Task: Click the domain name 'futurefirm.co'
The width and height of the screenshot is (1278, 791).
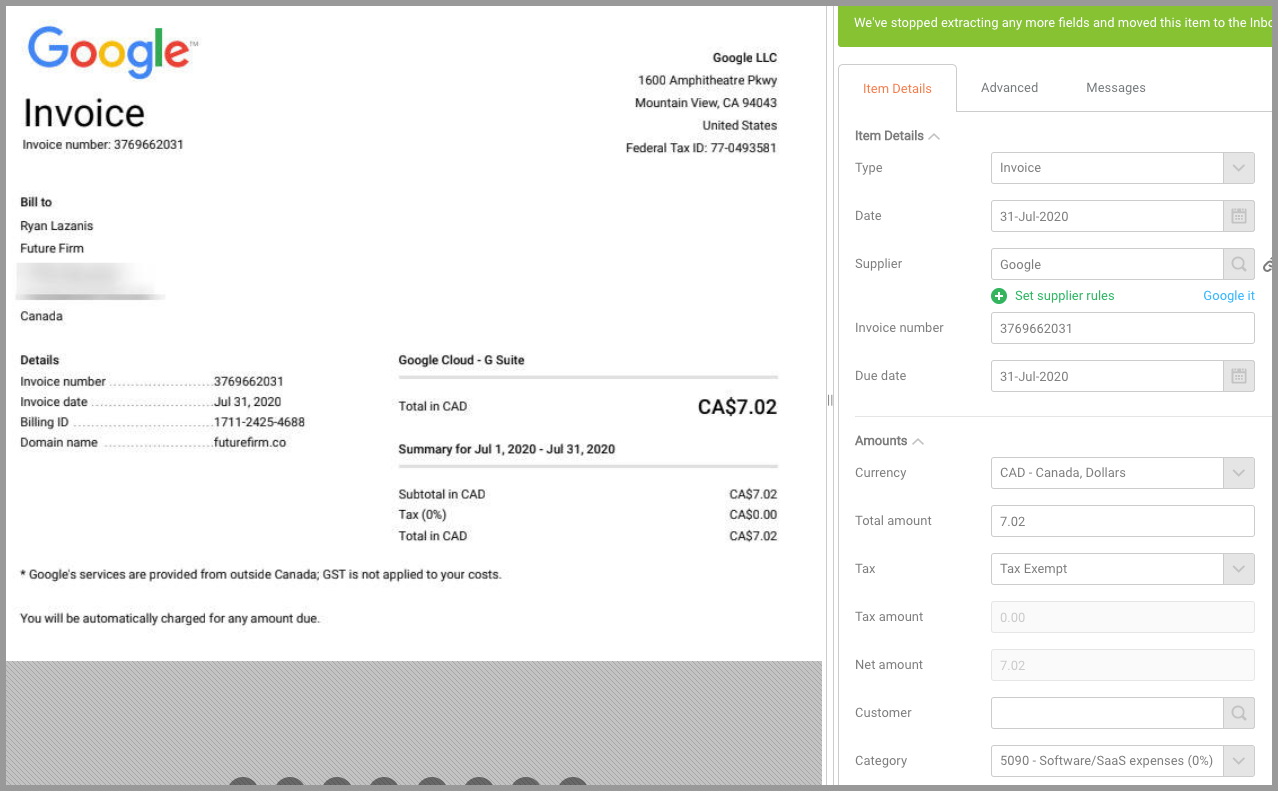Action: (x=250, y=442)
